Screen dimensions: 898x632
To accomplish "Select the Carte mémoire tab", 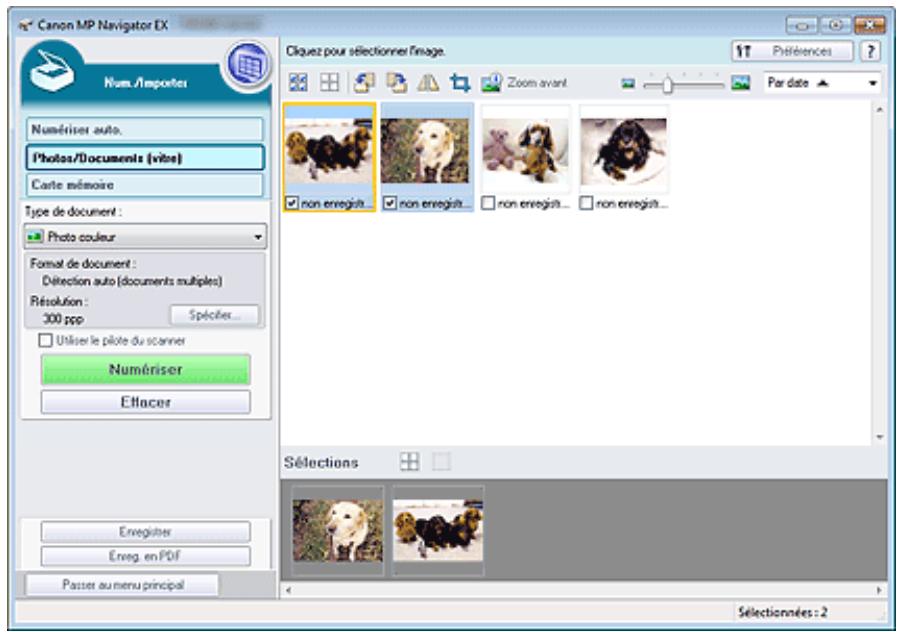I will (145, 185).
